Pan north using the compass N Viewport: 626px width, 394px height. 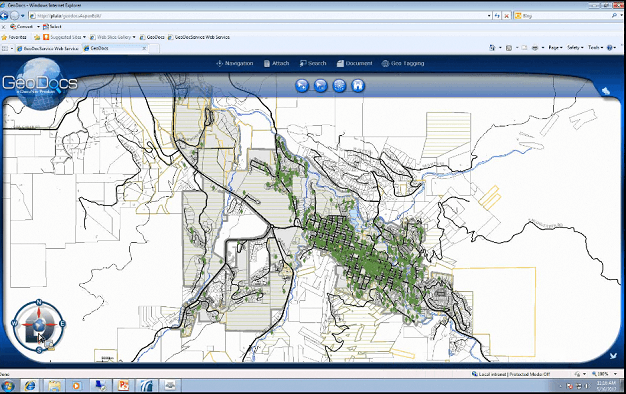tap(39, 302)
